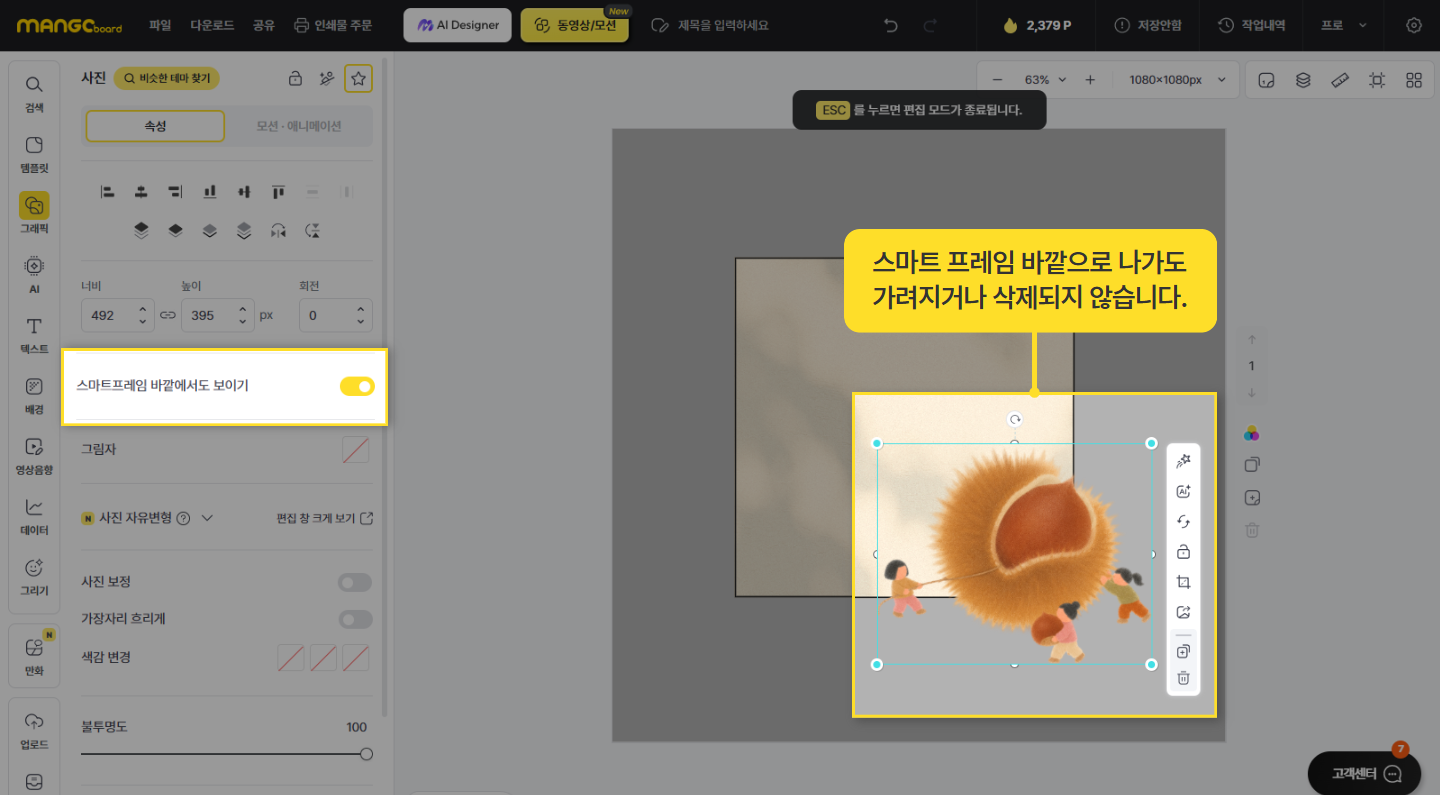1440x795 pixels.
Task: Toggle 스마트프레임 바깥에서도 보이기 switch
Action: (357, 386)
